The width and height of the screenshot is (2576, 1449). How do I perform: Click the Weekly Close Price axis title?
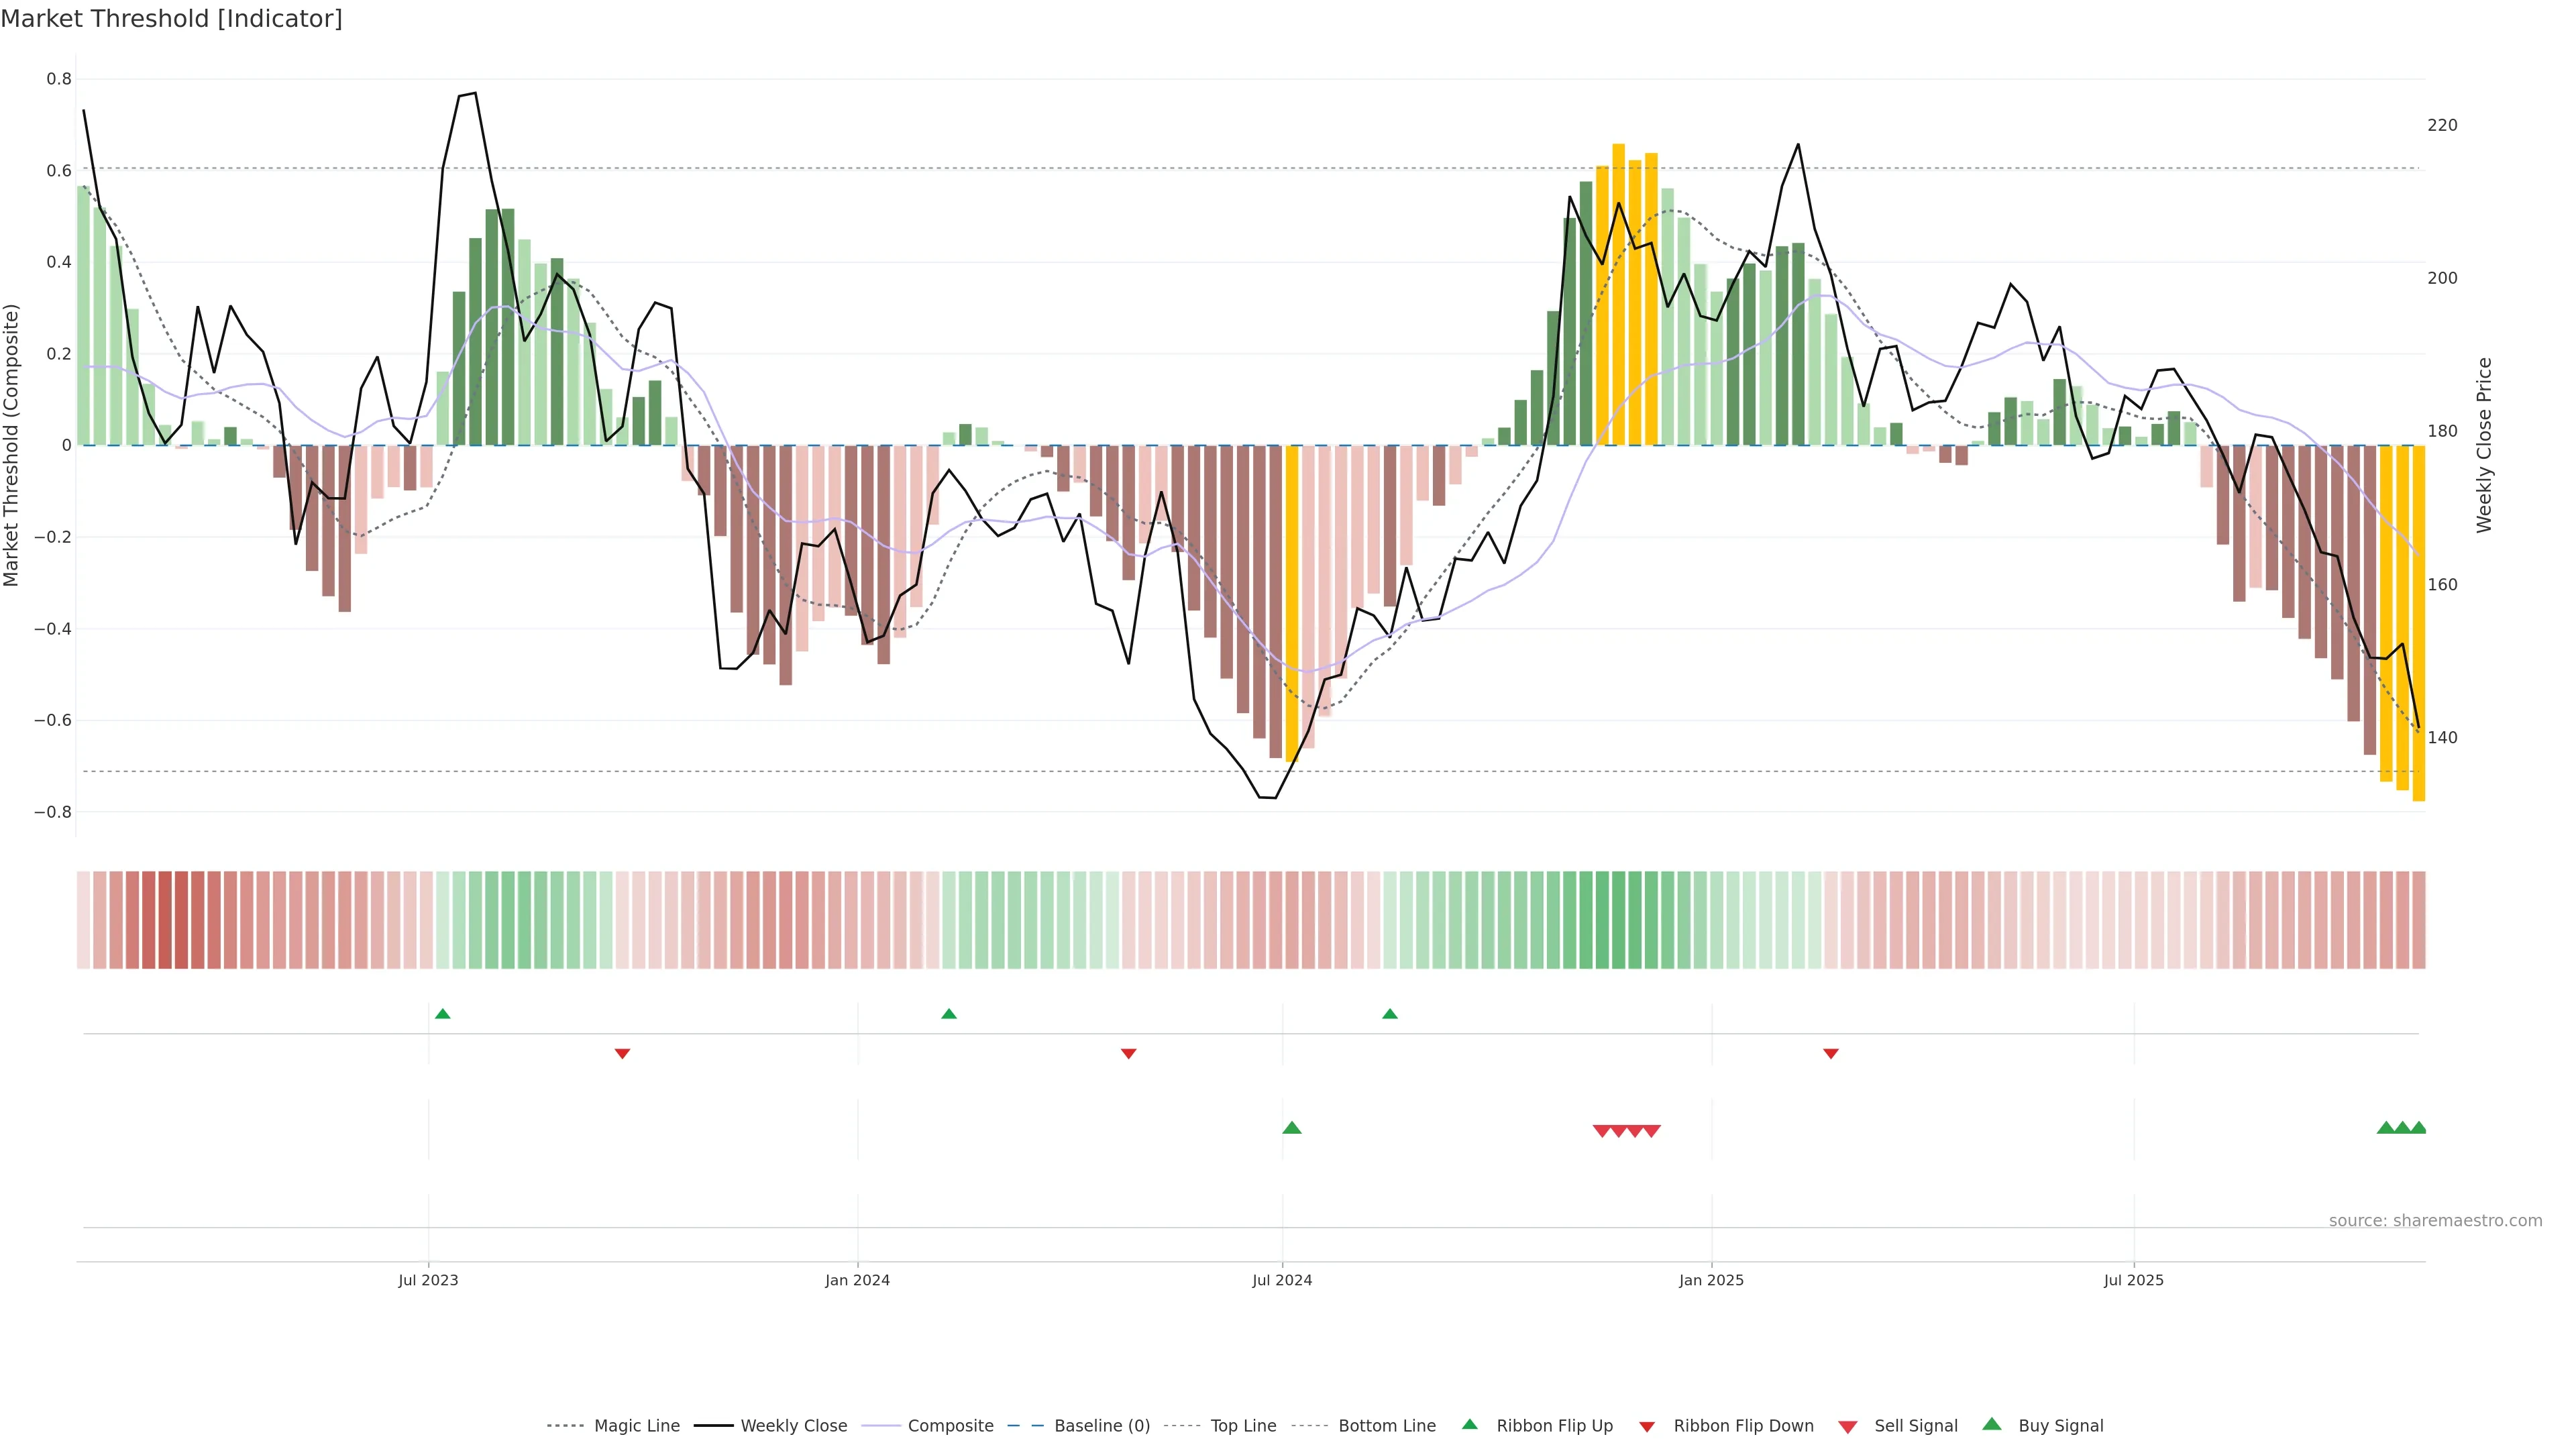pos(2484,445)
